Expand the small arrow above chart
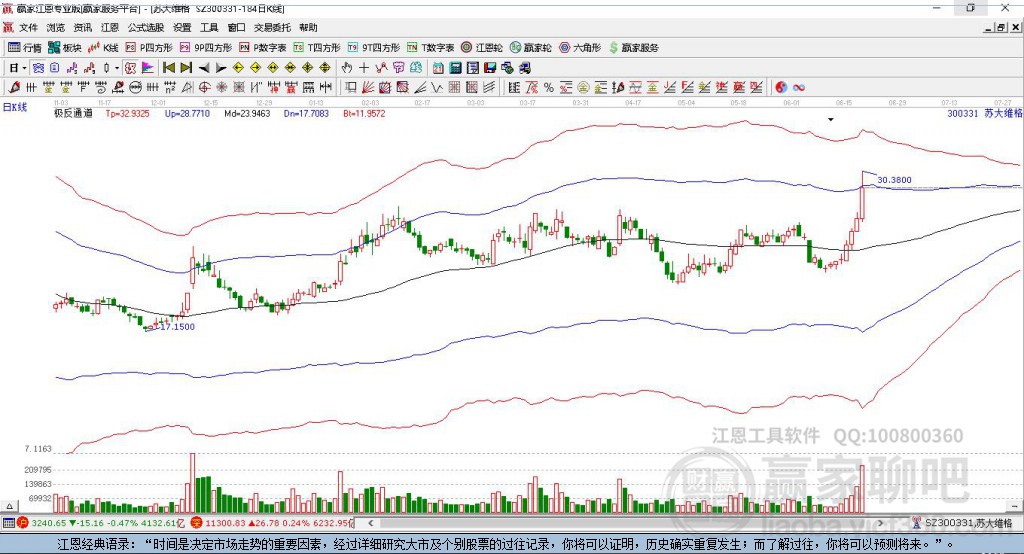The width and height of the screenshot is (1024, 554). click(x=831, y=120)
